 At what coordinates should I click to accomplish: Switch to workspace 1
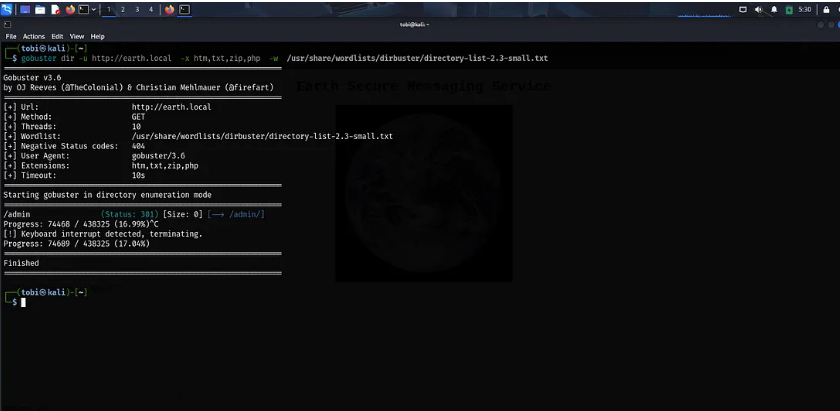[x=109, y=10]
